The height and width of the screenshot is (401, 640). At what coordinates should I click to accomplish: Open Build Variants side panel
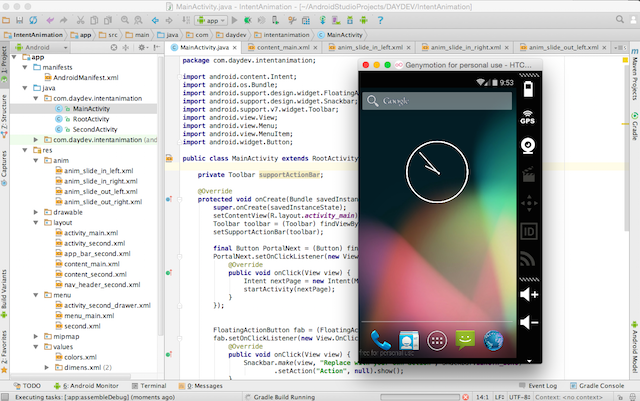click(4, 293)
